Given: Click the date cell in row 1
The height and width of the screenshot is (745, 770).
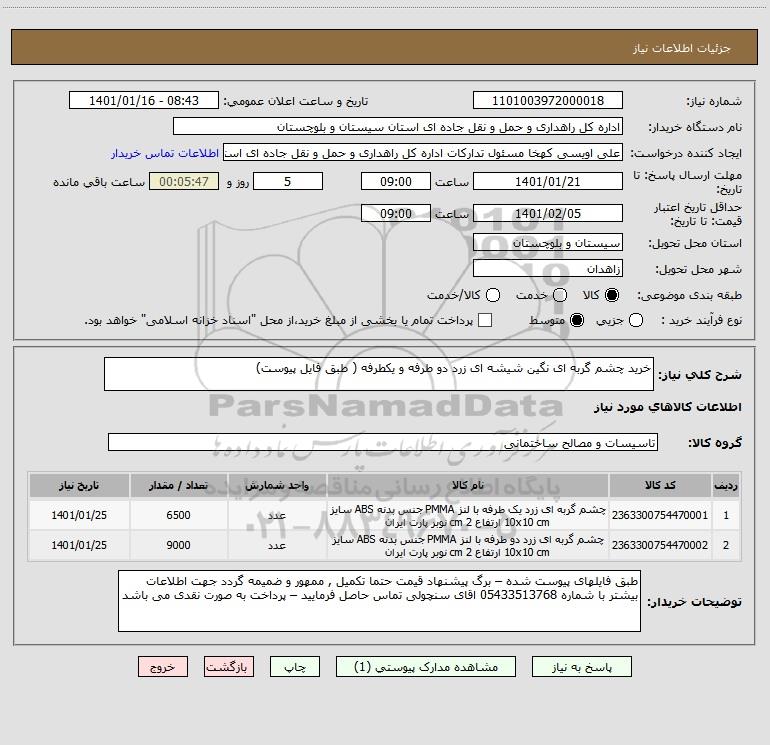Looking at the screenshot, I should point(79,515).
